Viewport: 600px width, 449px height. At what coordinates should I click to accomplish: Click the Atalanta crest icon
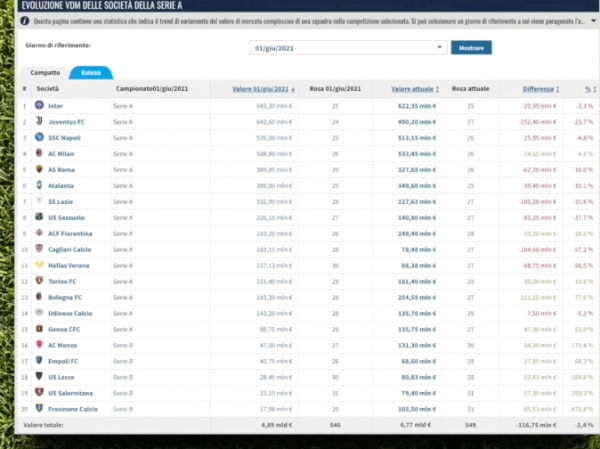(39, 185)
